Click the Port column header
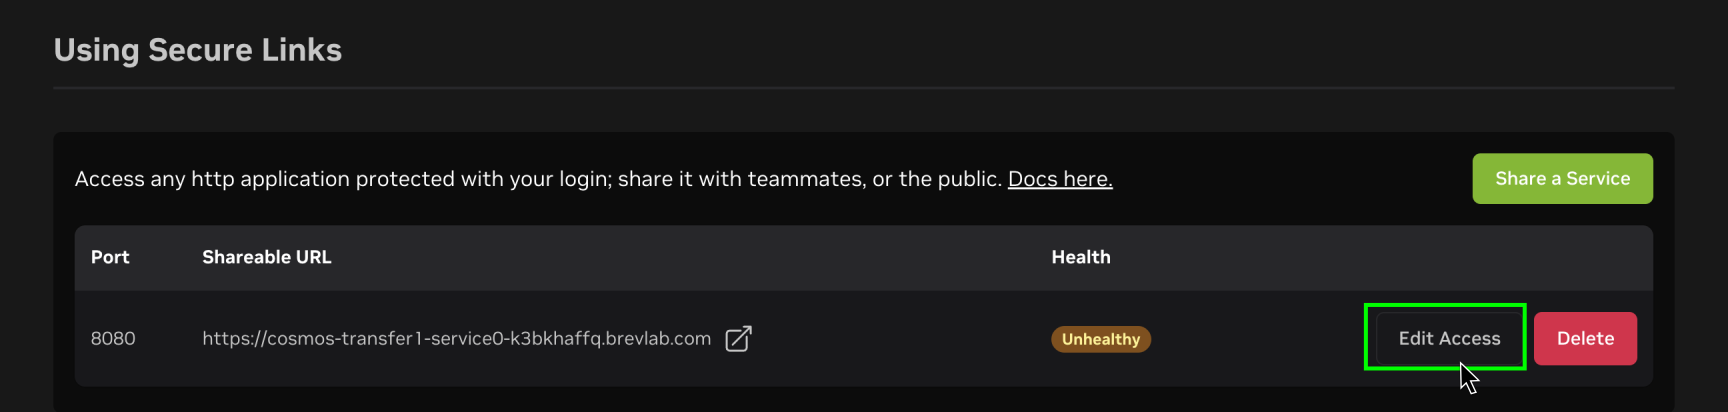 (110, 257)
